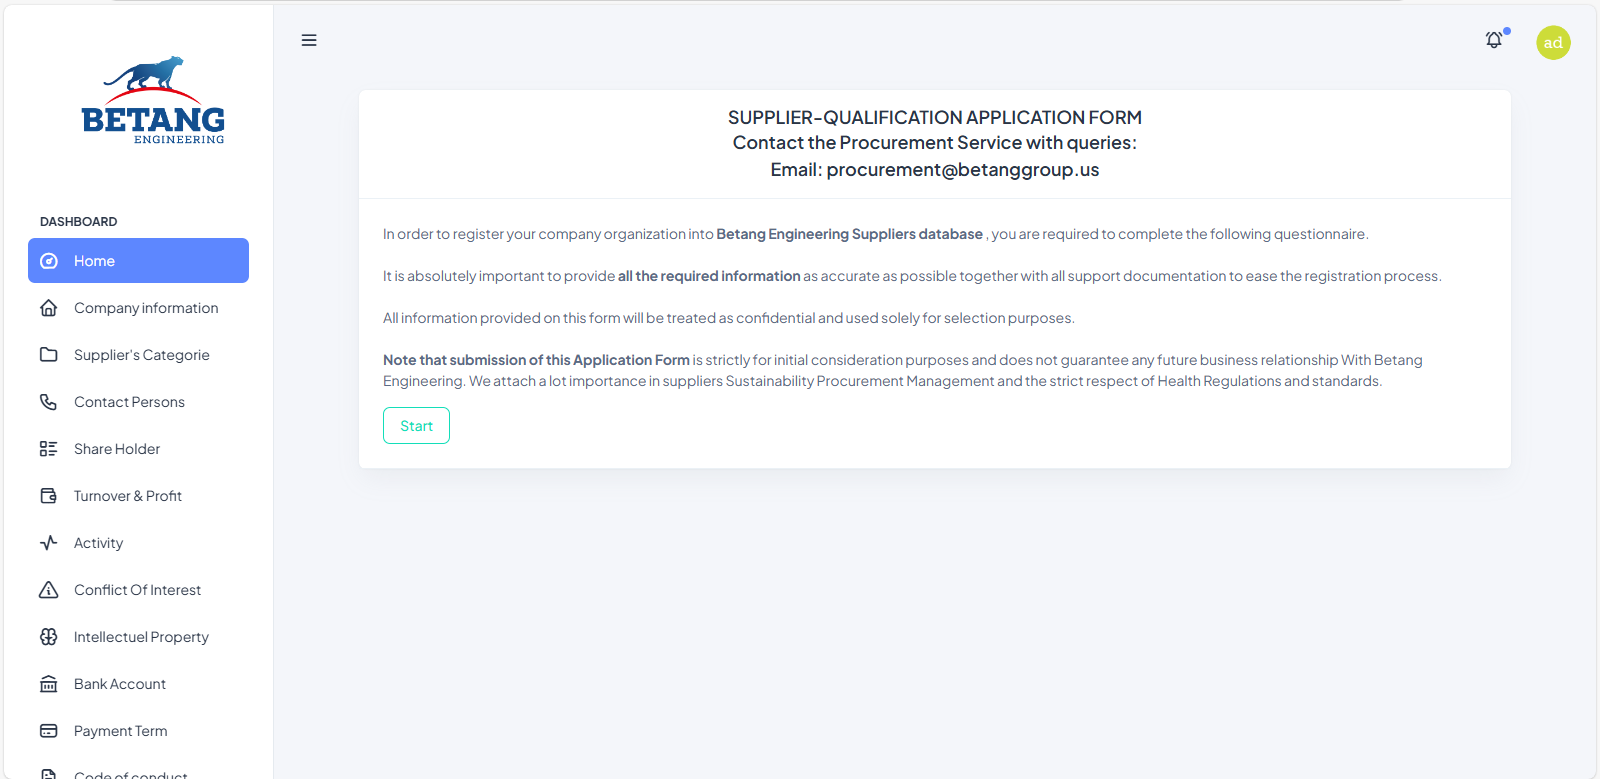The height and width of the screenshot is (779, 1600).
Task: Open the notifications bell
Action: pos(1494,40)
